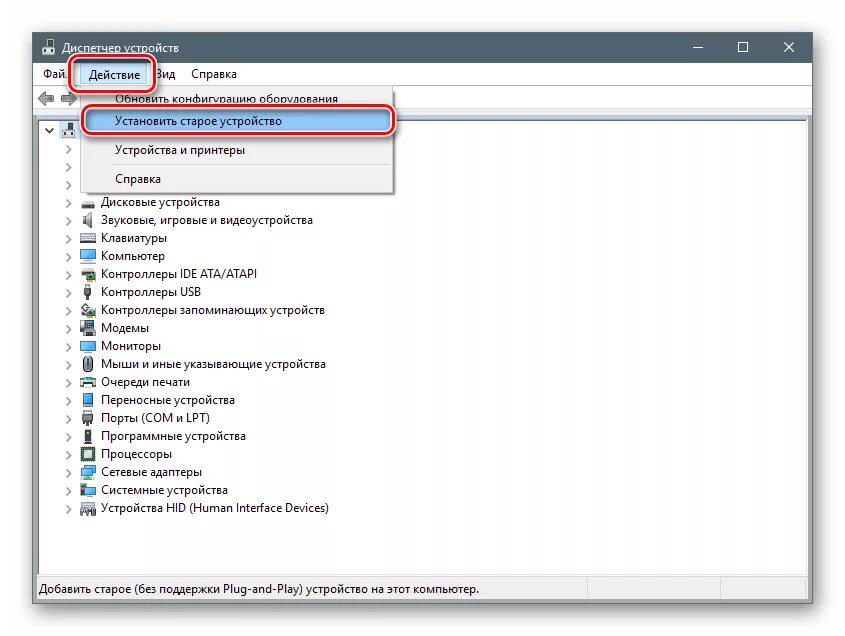Expand the Устройства HID chevron

[x=68, y=509]
